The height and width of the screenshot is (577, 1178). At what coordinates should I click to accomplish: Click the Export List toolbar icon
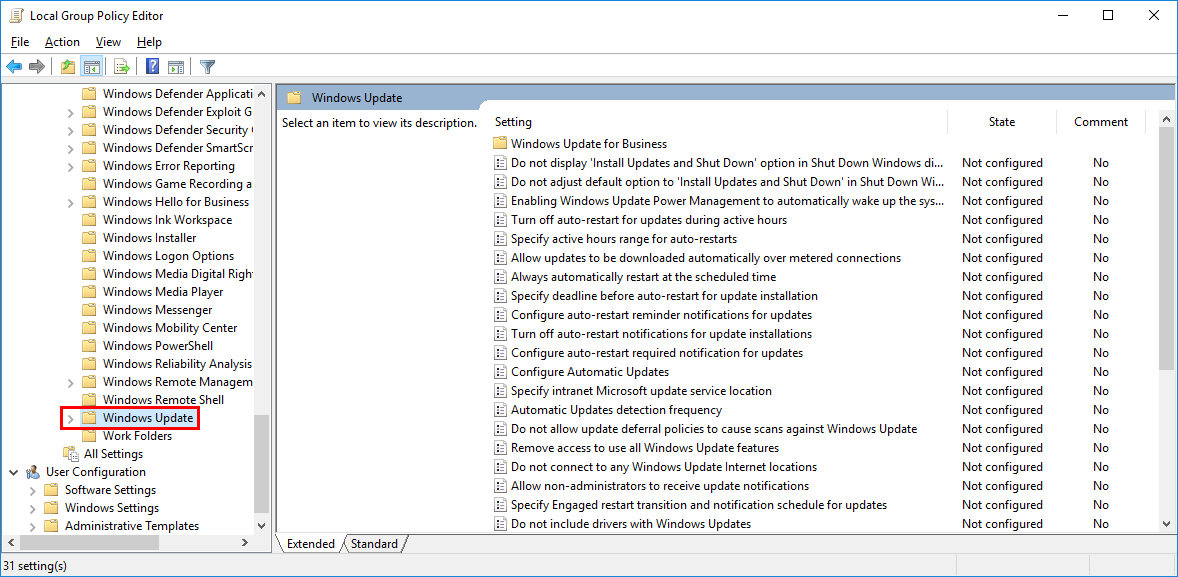point(122,67)
